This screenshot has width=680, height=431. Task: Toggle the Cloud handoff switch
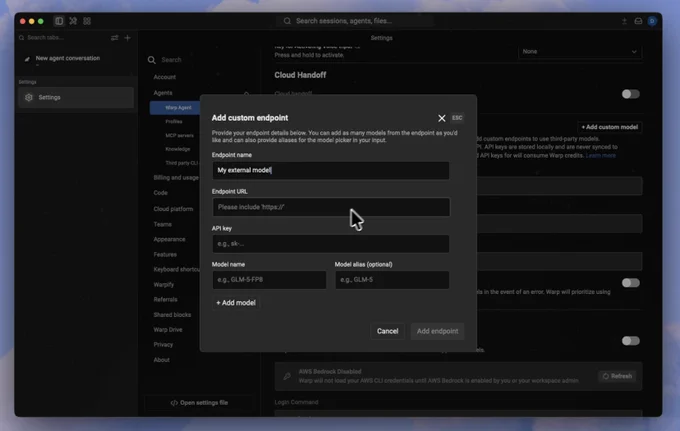pyautogui.click(x=631, y=94)
